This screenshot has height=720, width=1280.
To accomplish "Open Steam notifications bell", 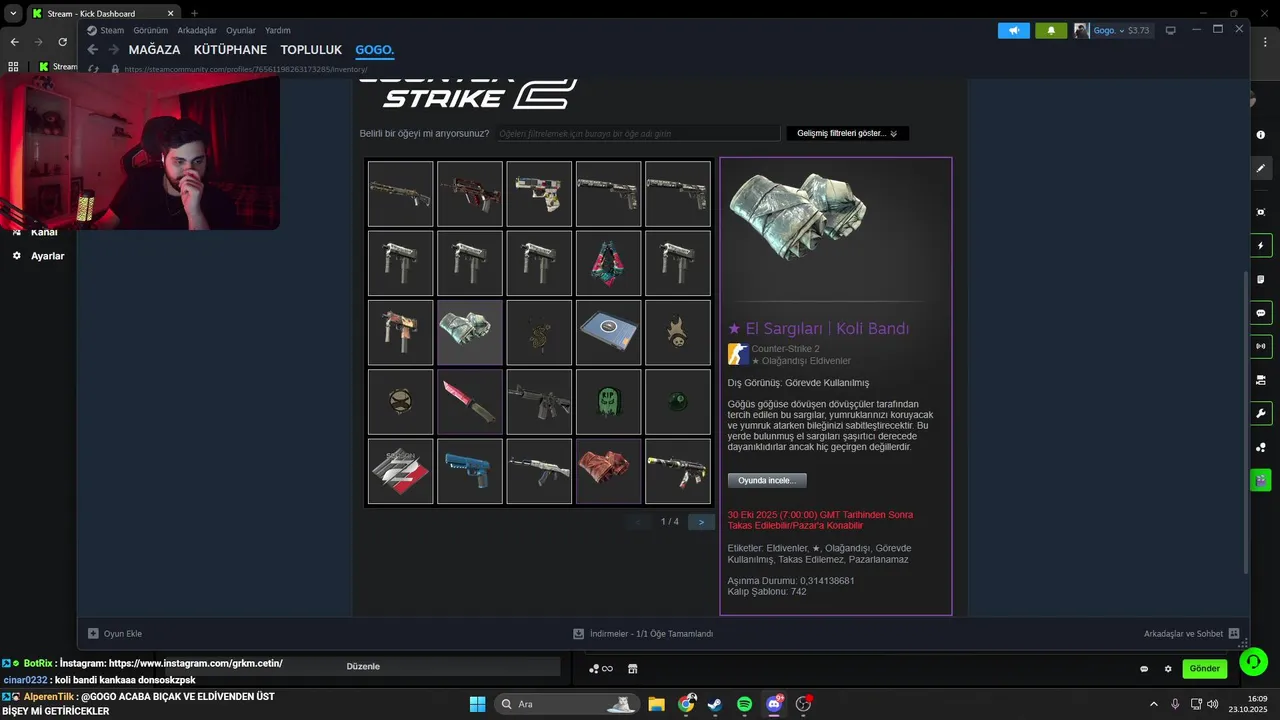I will click(x=1051, y=31).
